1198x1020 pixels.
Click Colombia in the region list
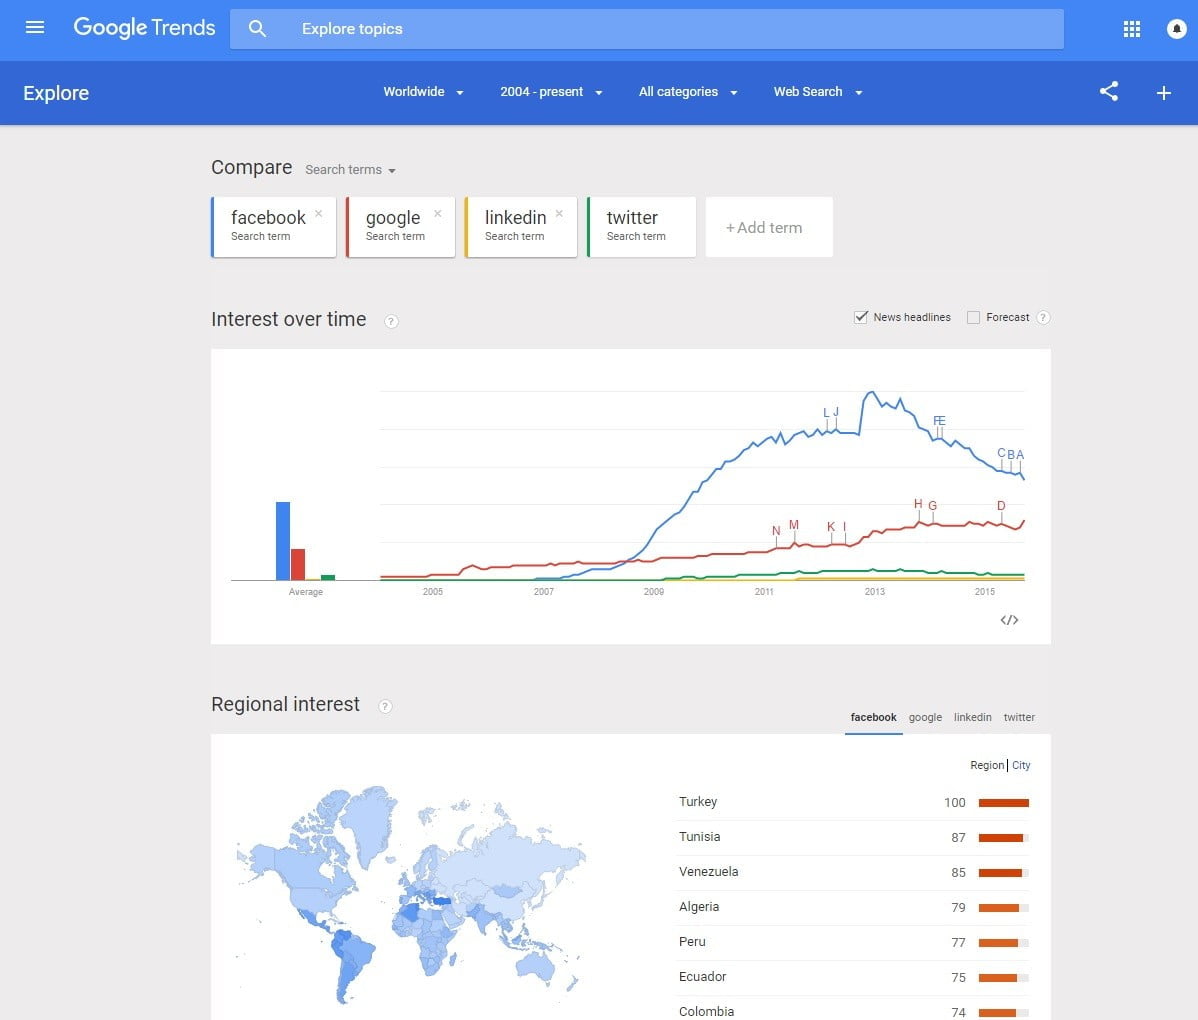tap(706, 1012)
